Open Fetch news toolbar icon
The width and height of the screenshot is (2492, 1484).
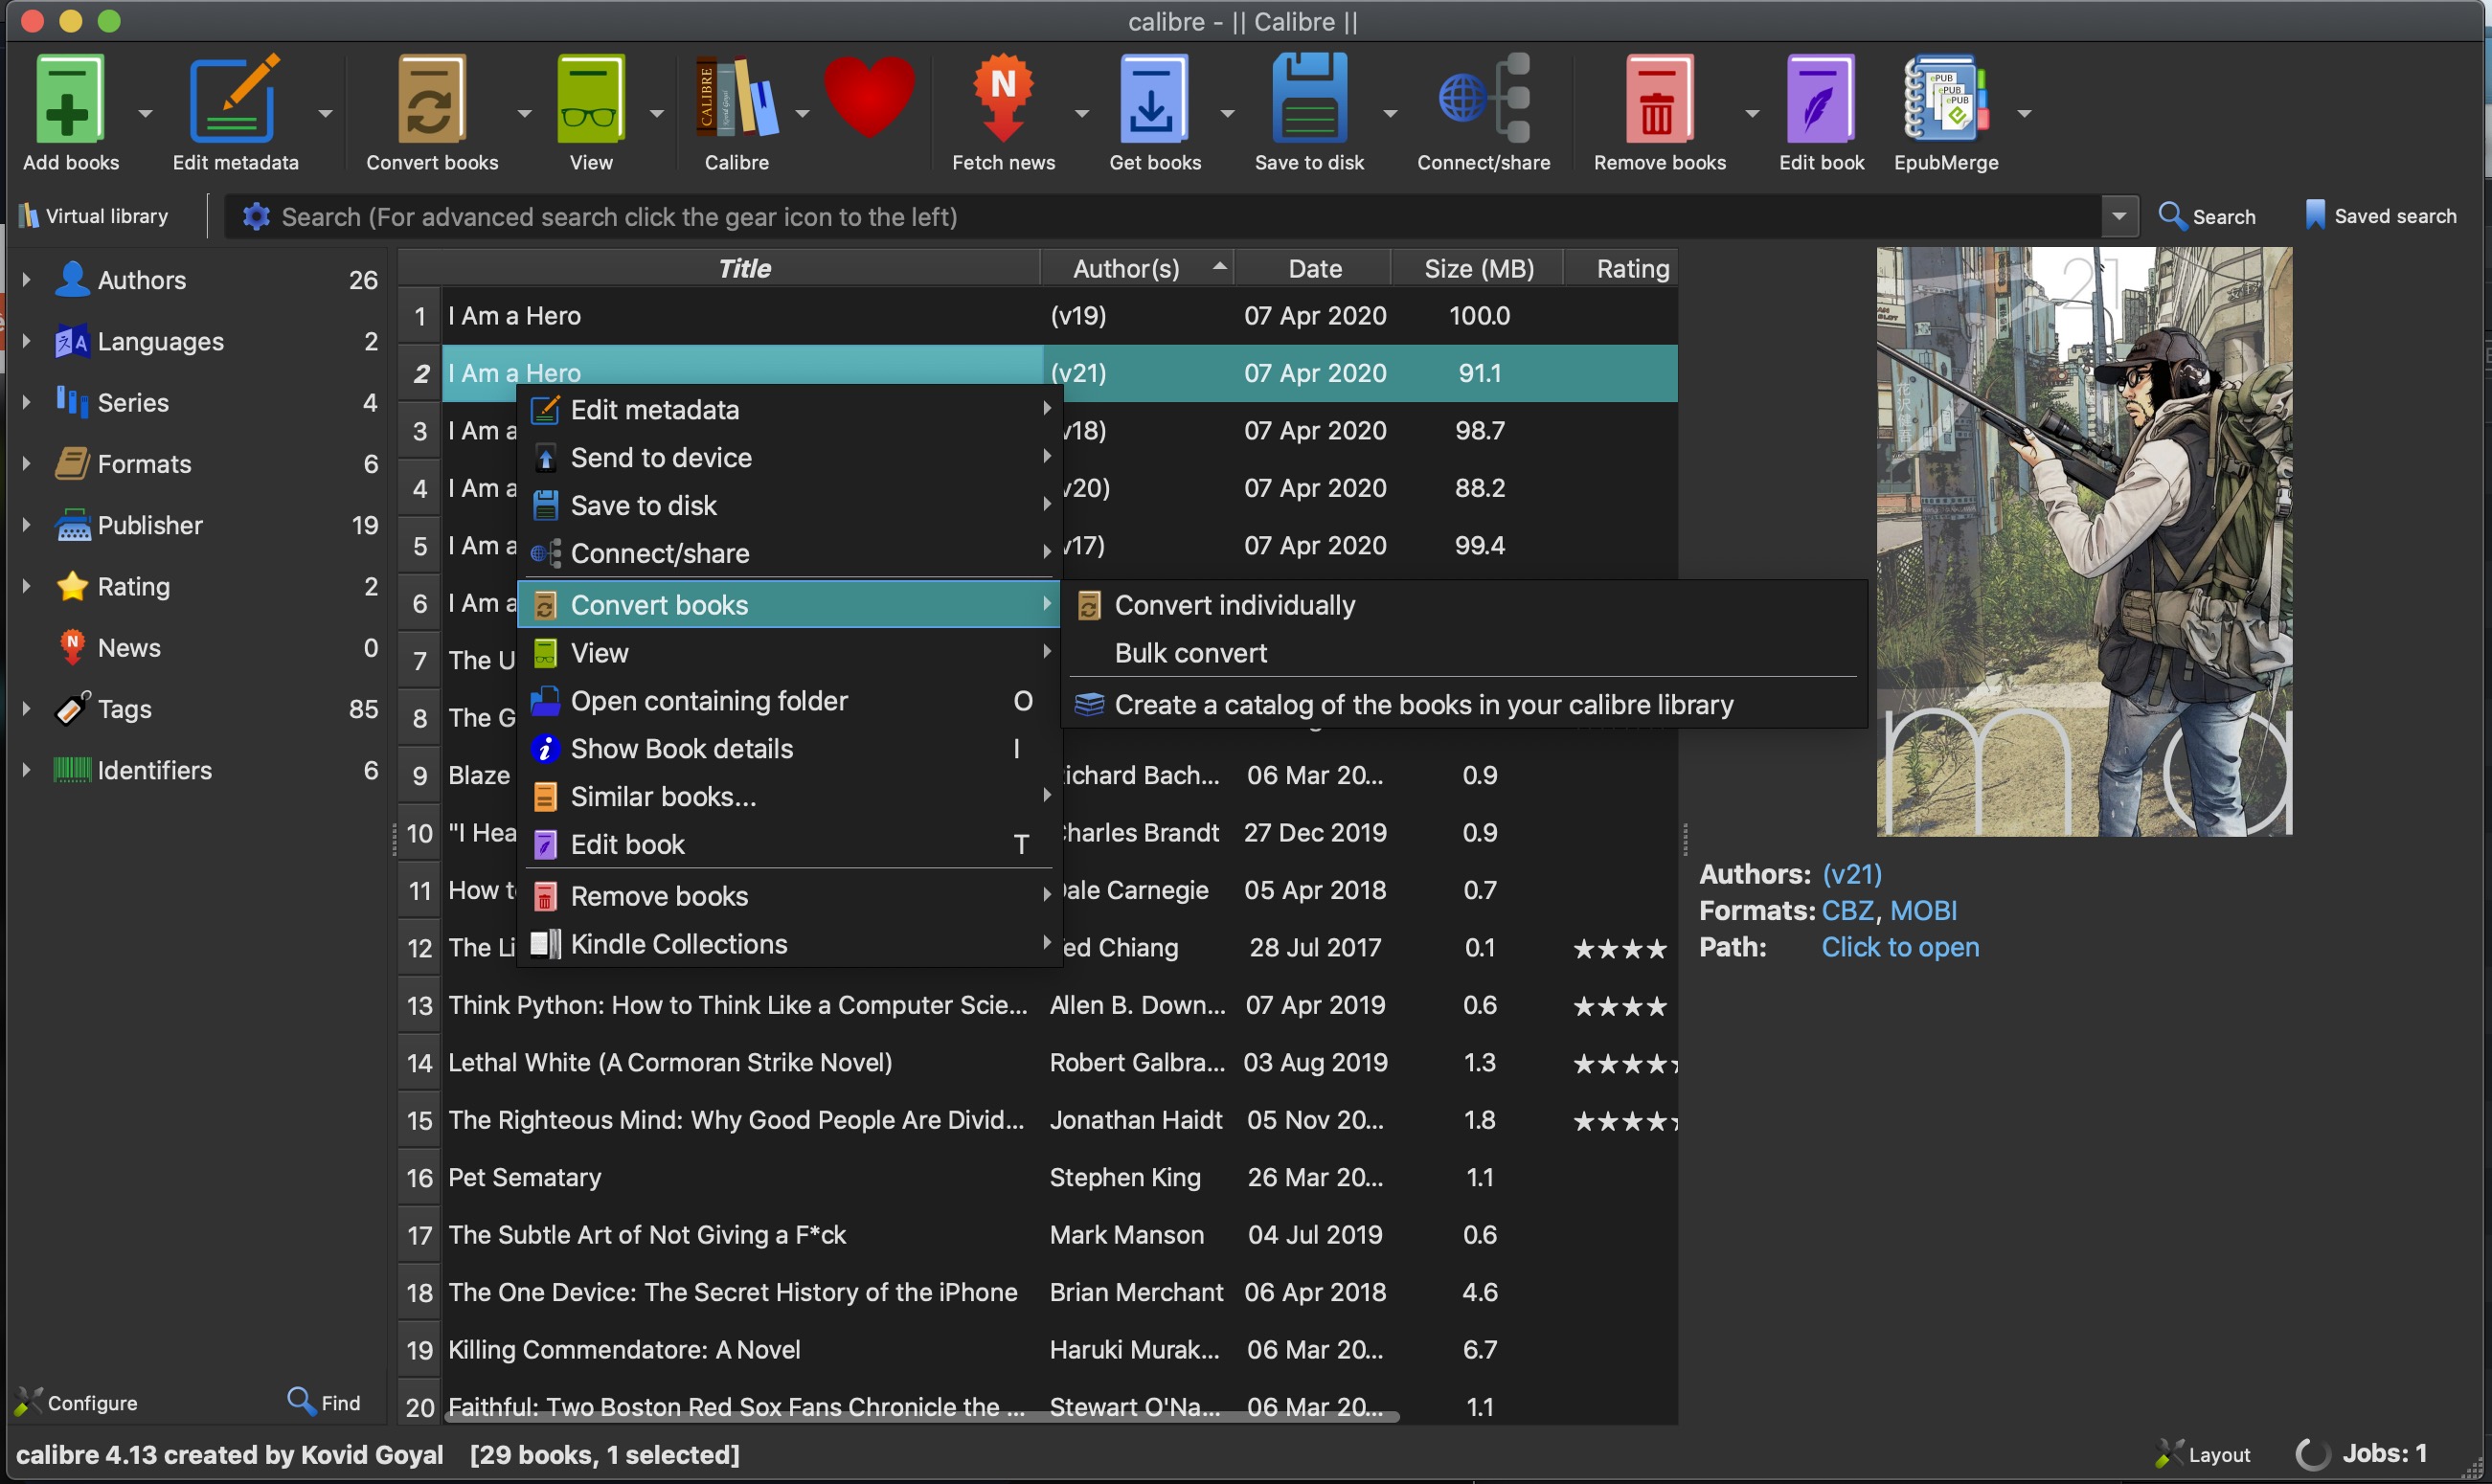pos(1003,99)
